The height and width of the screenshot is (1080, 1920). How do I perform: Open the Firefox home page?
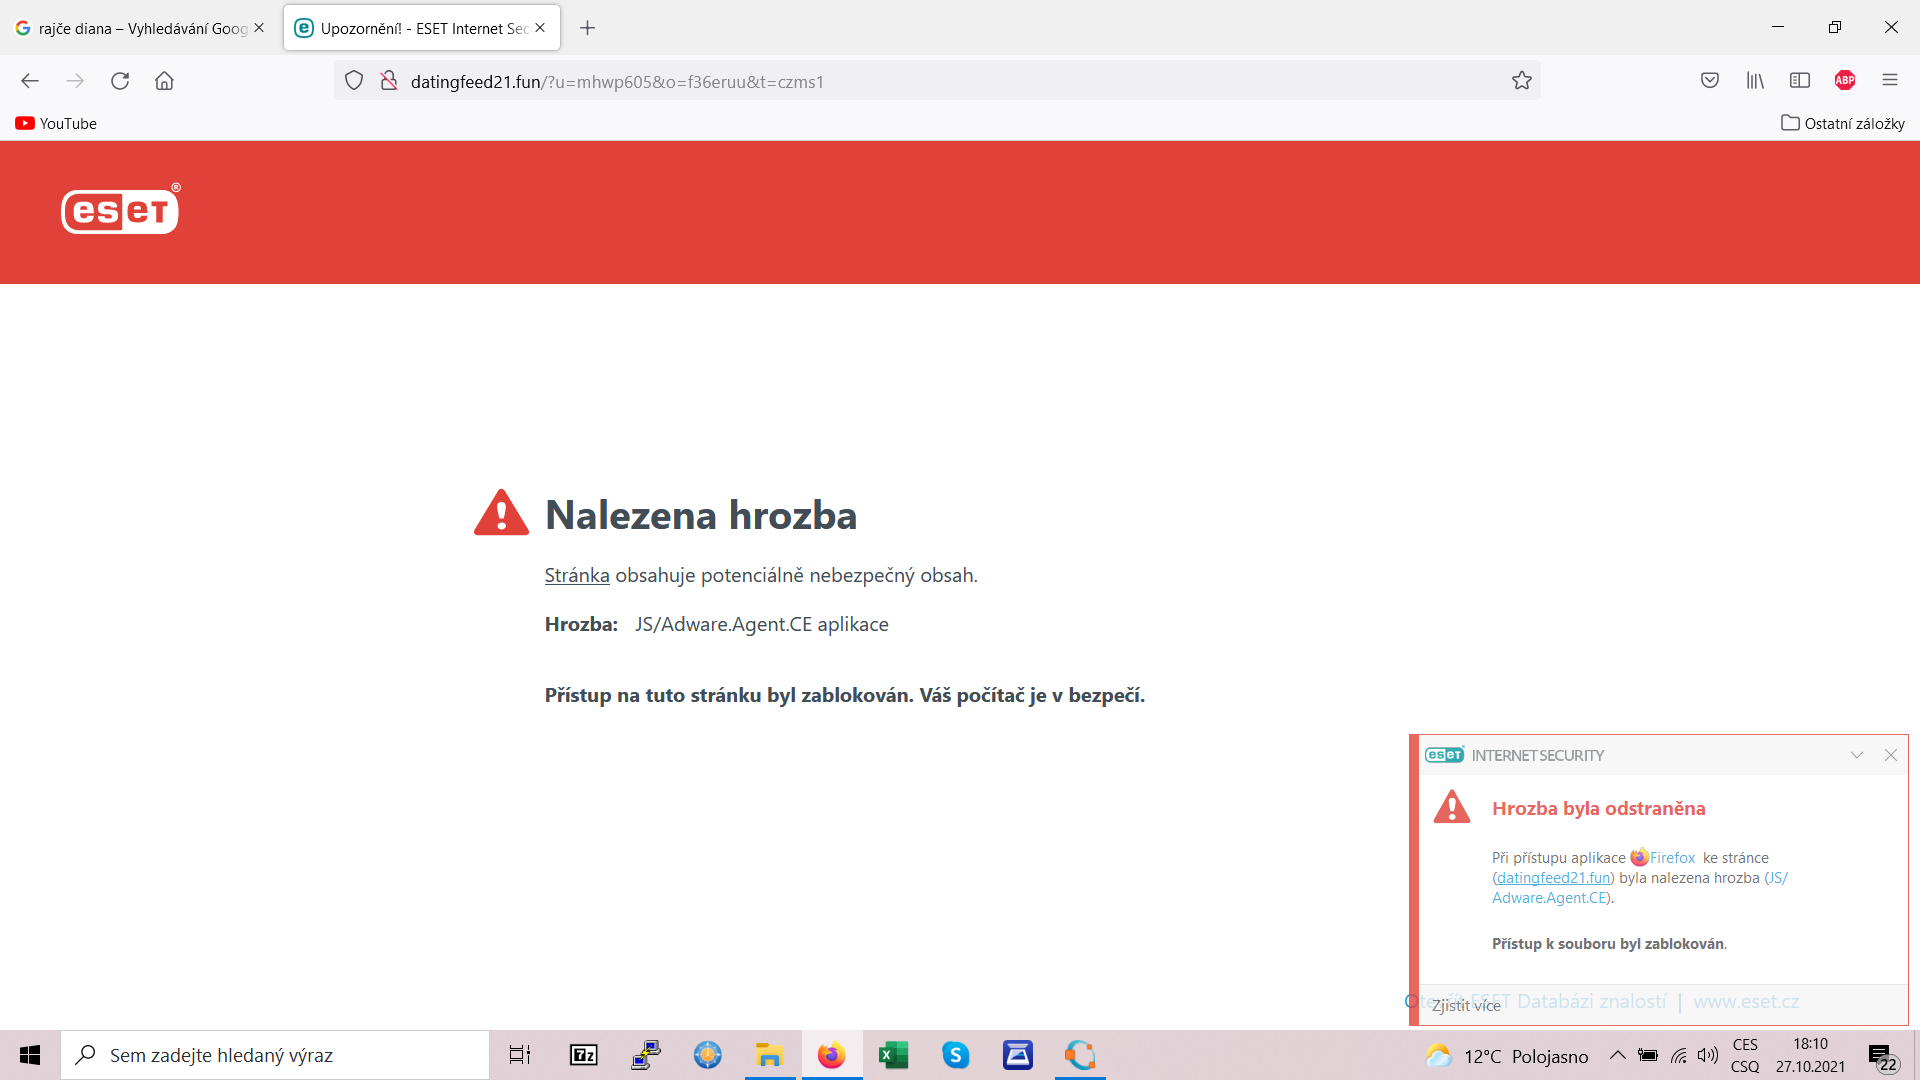164,81
